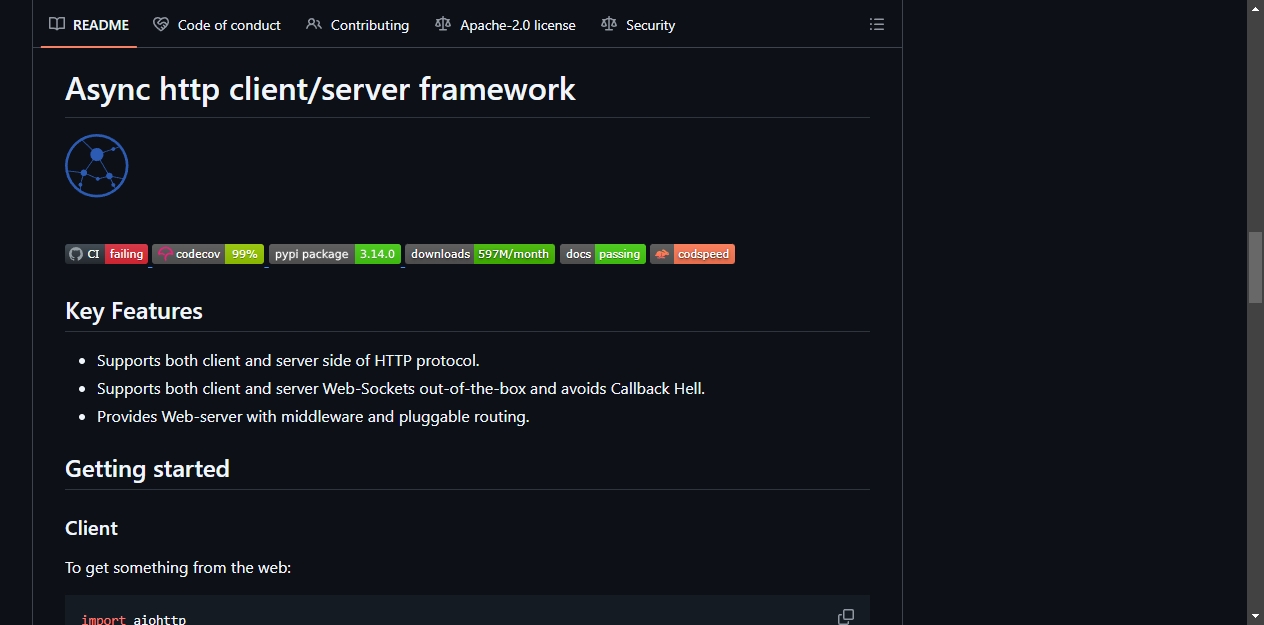Click "To get something from the web:" text
The height and width of the screenshot is (625, 1264).
[x=178, y=567]
